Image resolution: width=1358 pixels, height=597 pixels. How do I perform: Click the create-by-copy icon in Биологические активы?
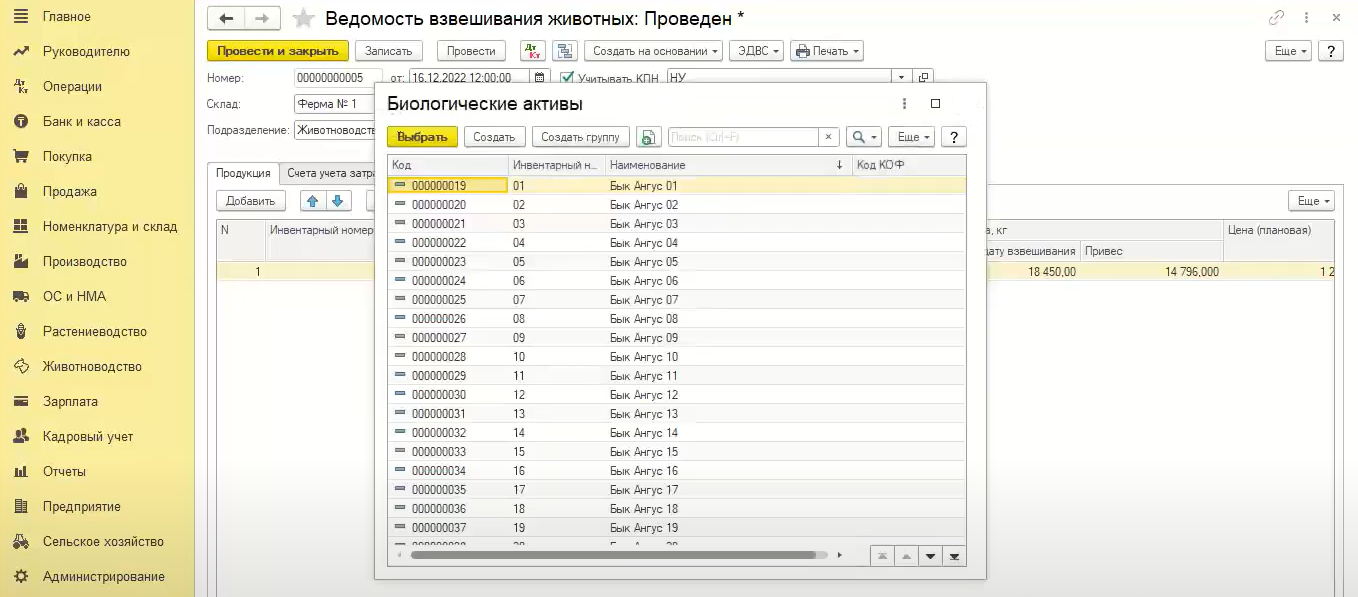click(x=649, y=137)
